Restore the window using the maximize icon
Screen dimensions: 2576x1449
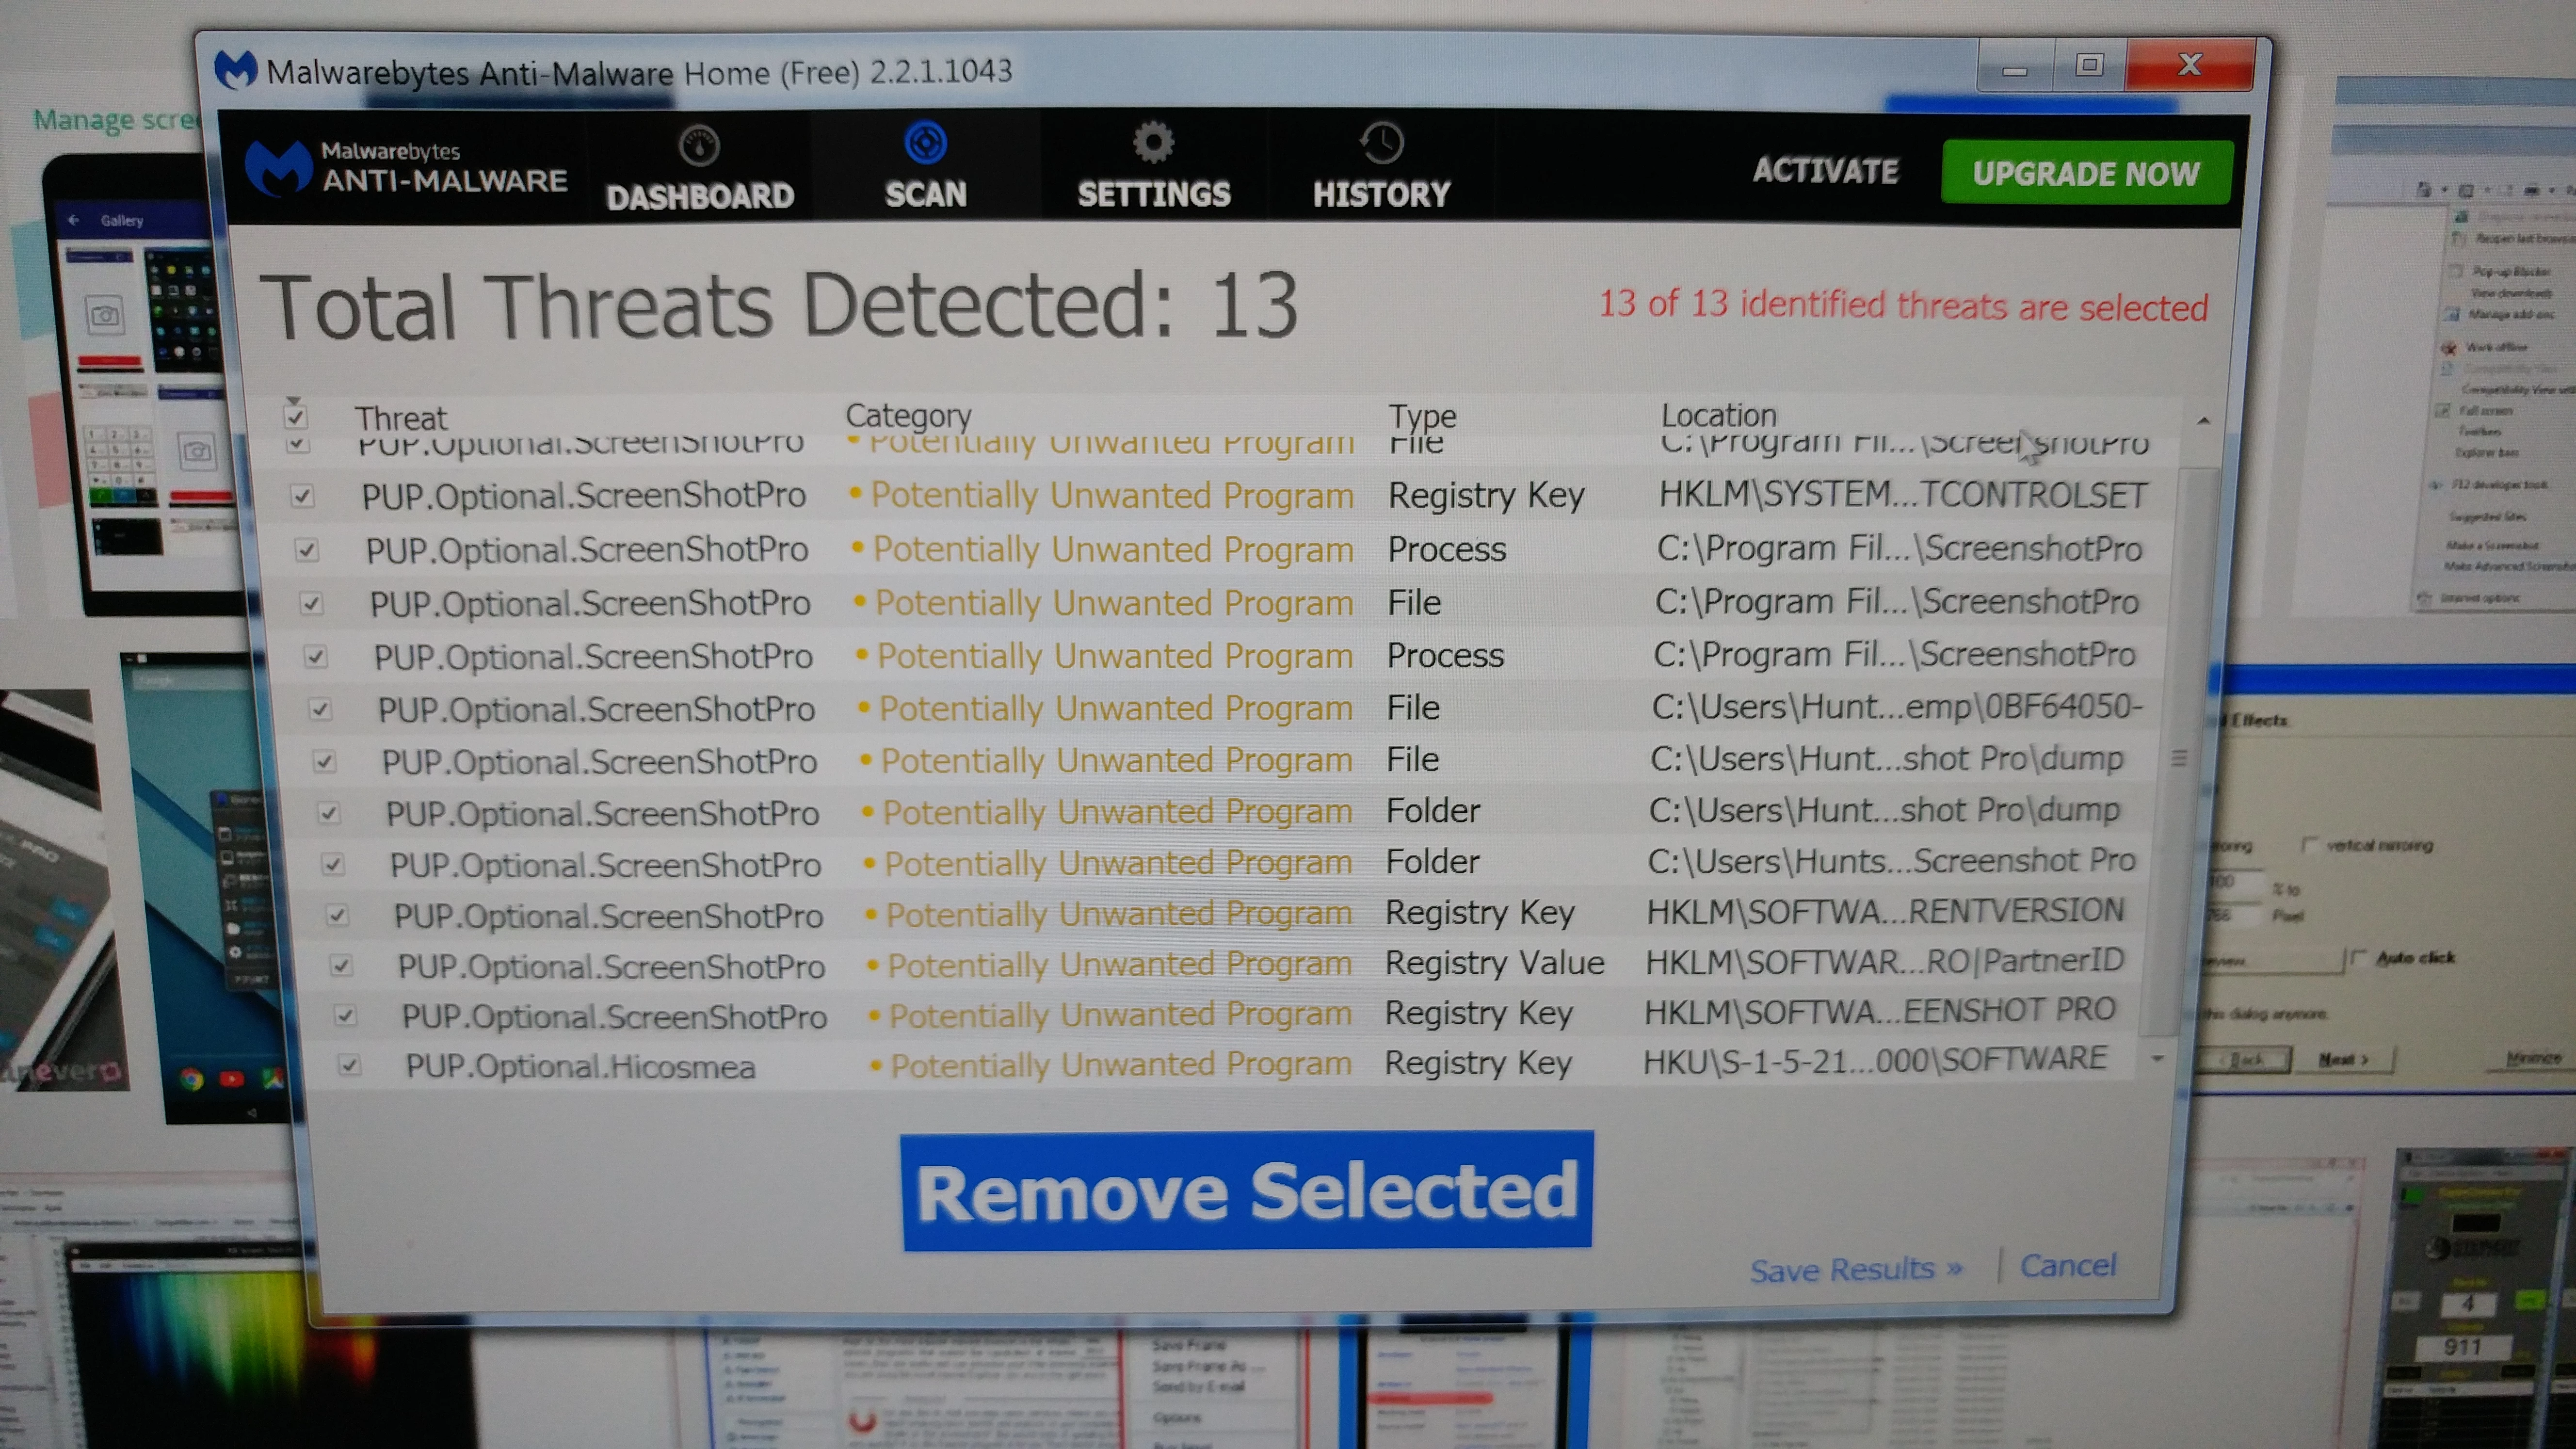2089,65
